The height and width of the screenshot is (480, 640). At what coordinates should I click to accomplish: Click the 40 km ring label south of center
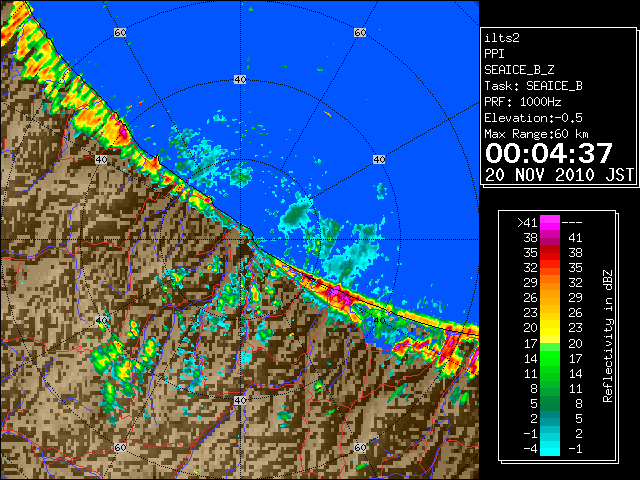pos(240,400)
